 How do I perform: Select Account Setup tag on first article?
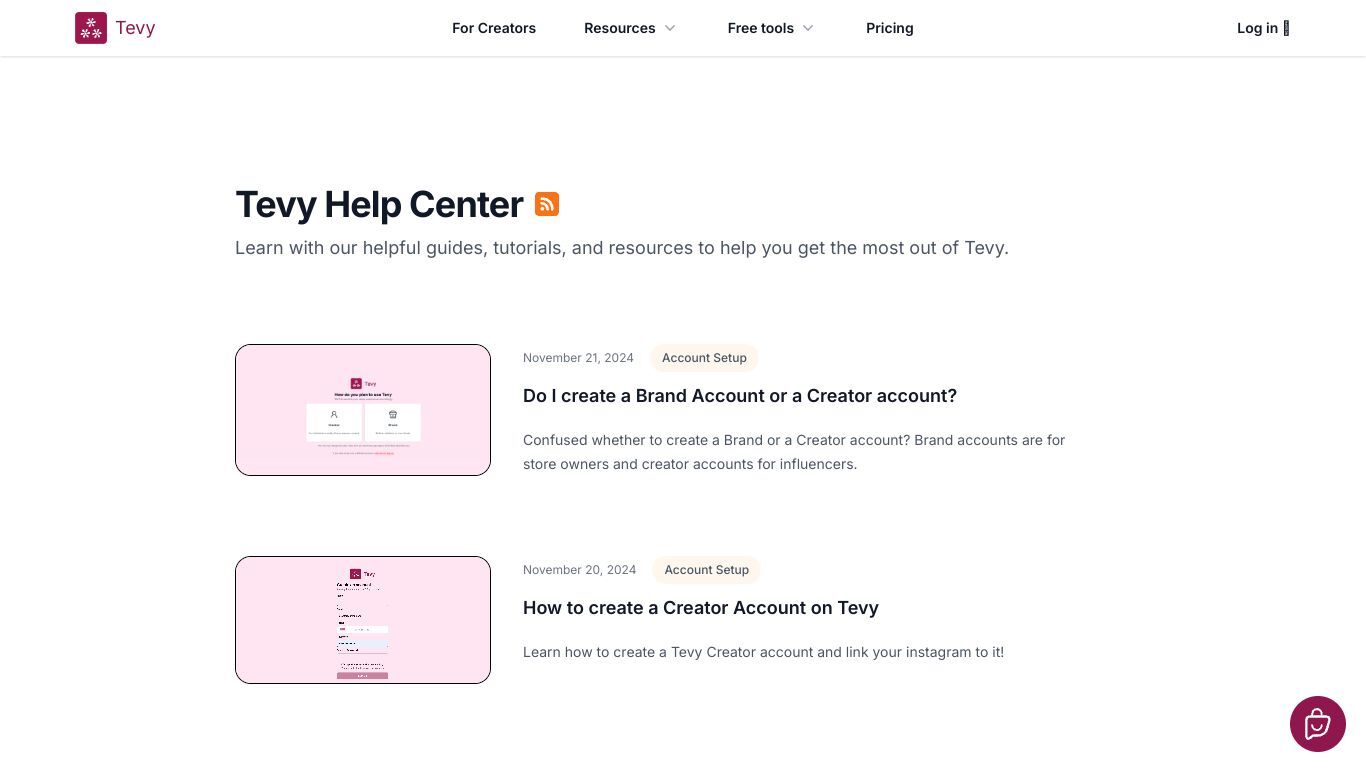point(704,358)
